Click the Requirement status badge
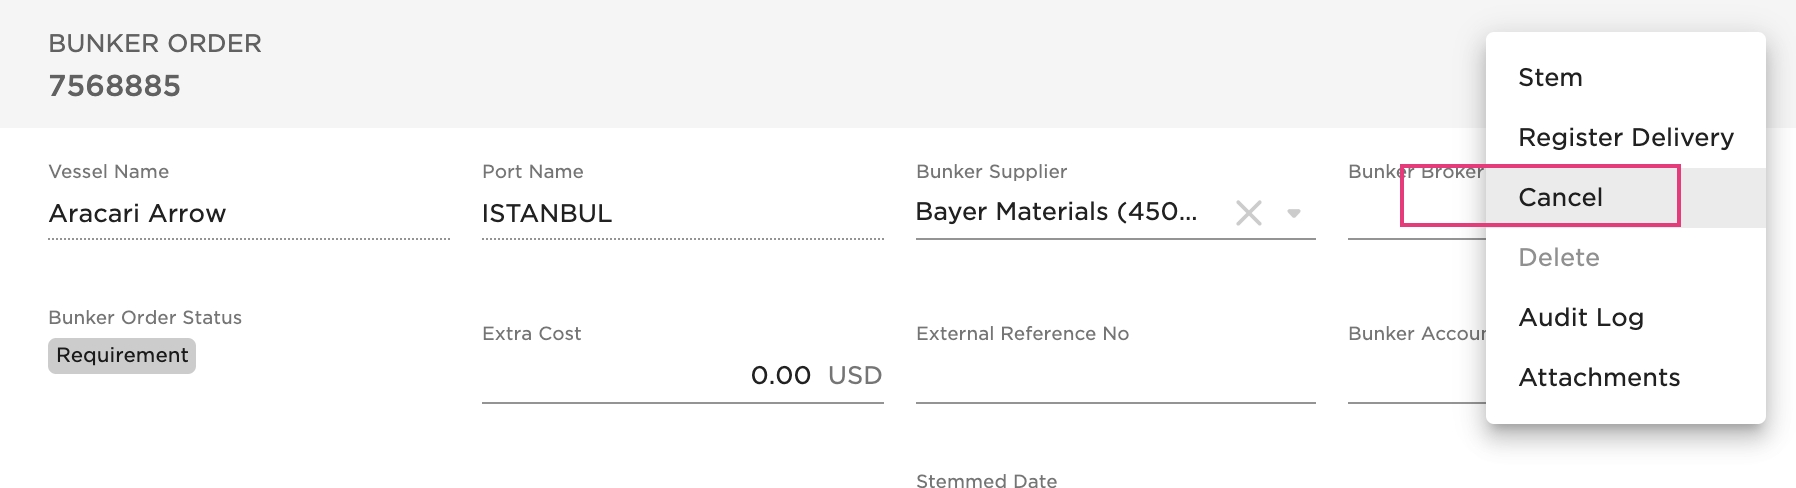 122,356
